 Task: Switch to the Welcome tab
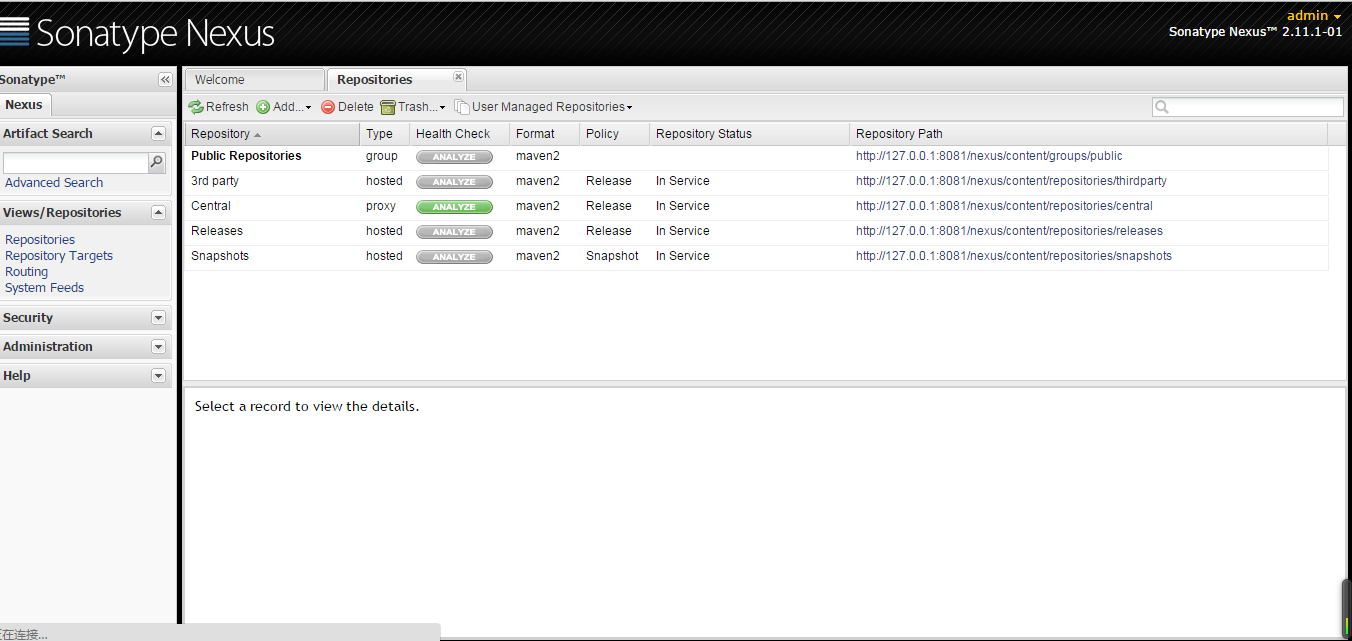[254, 80]
